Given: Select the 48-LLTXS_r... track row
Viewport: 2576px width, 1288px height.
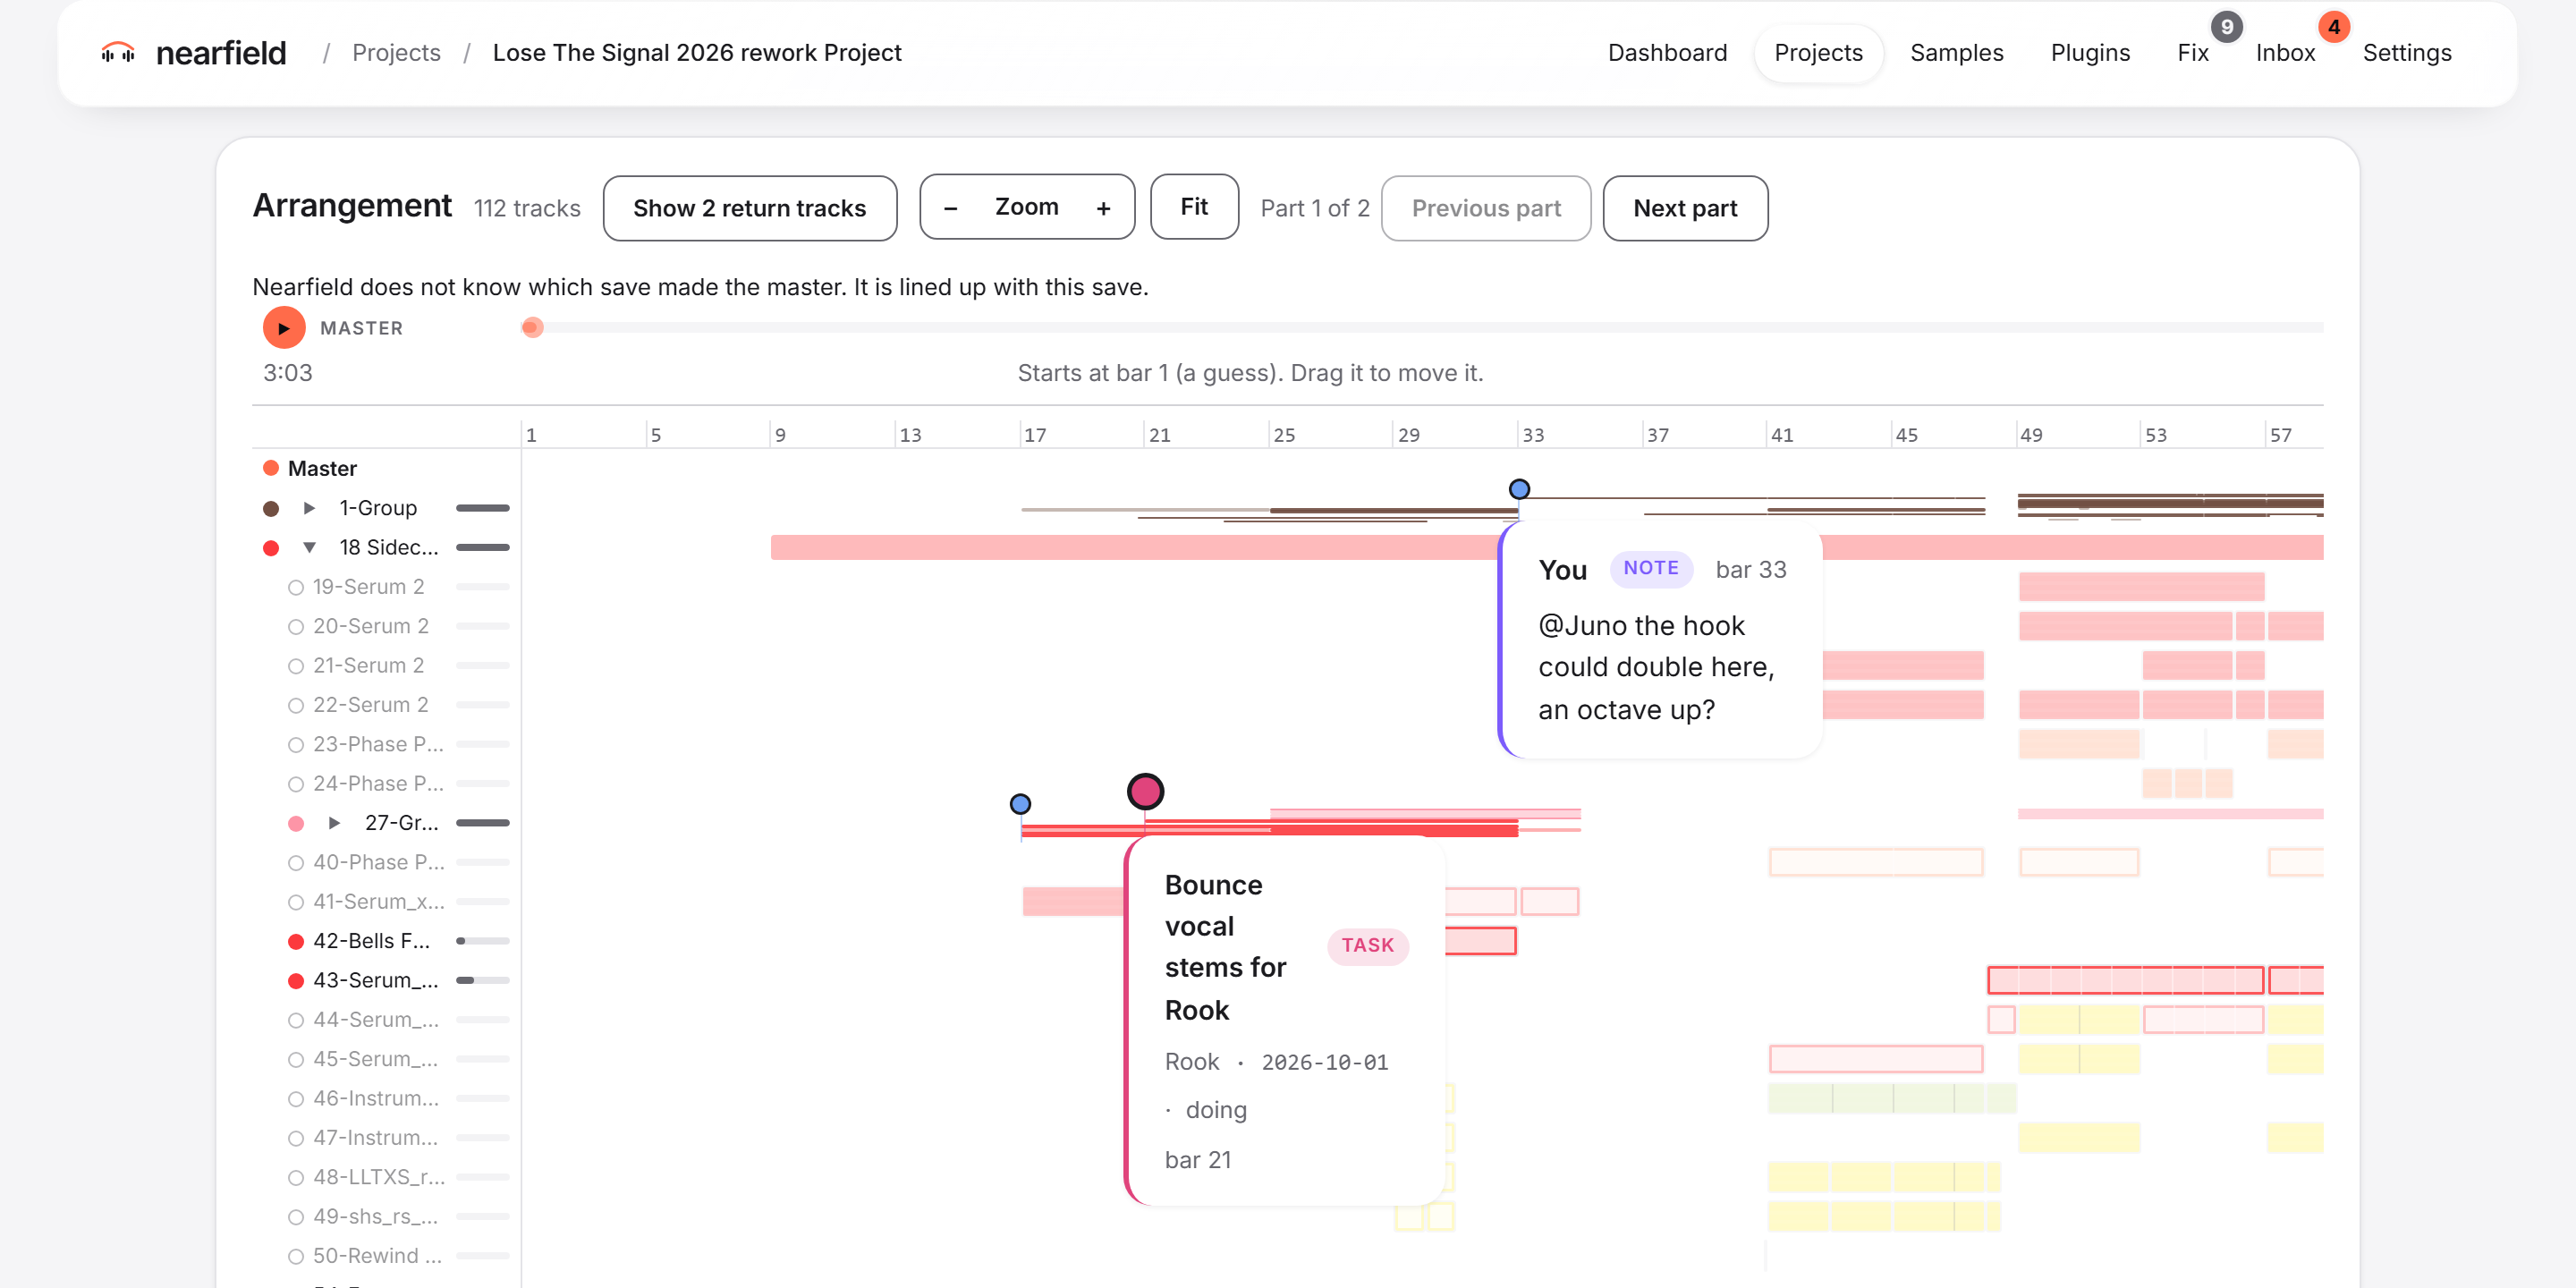Looking at the screenshot, I should tap(386, 1177).
